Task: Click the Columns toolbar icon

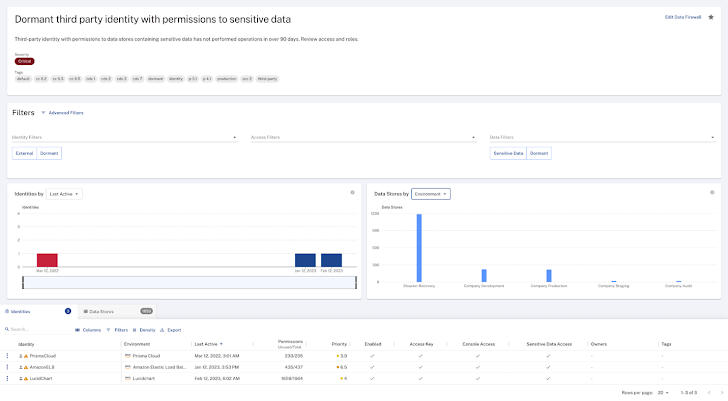Action: click(x=88, y=329)
